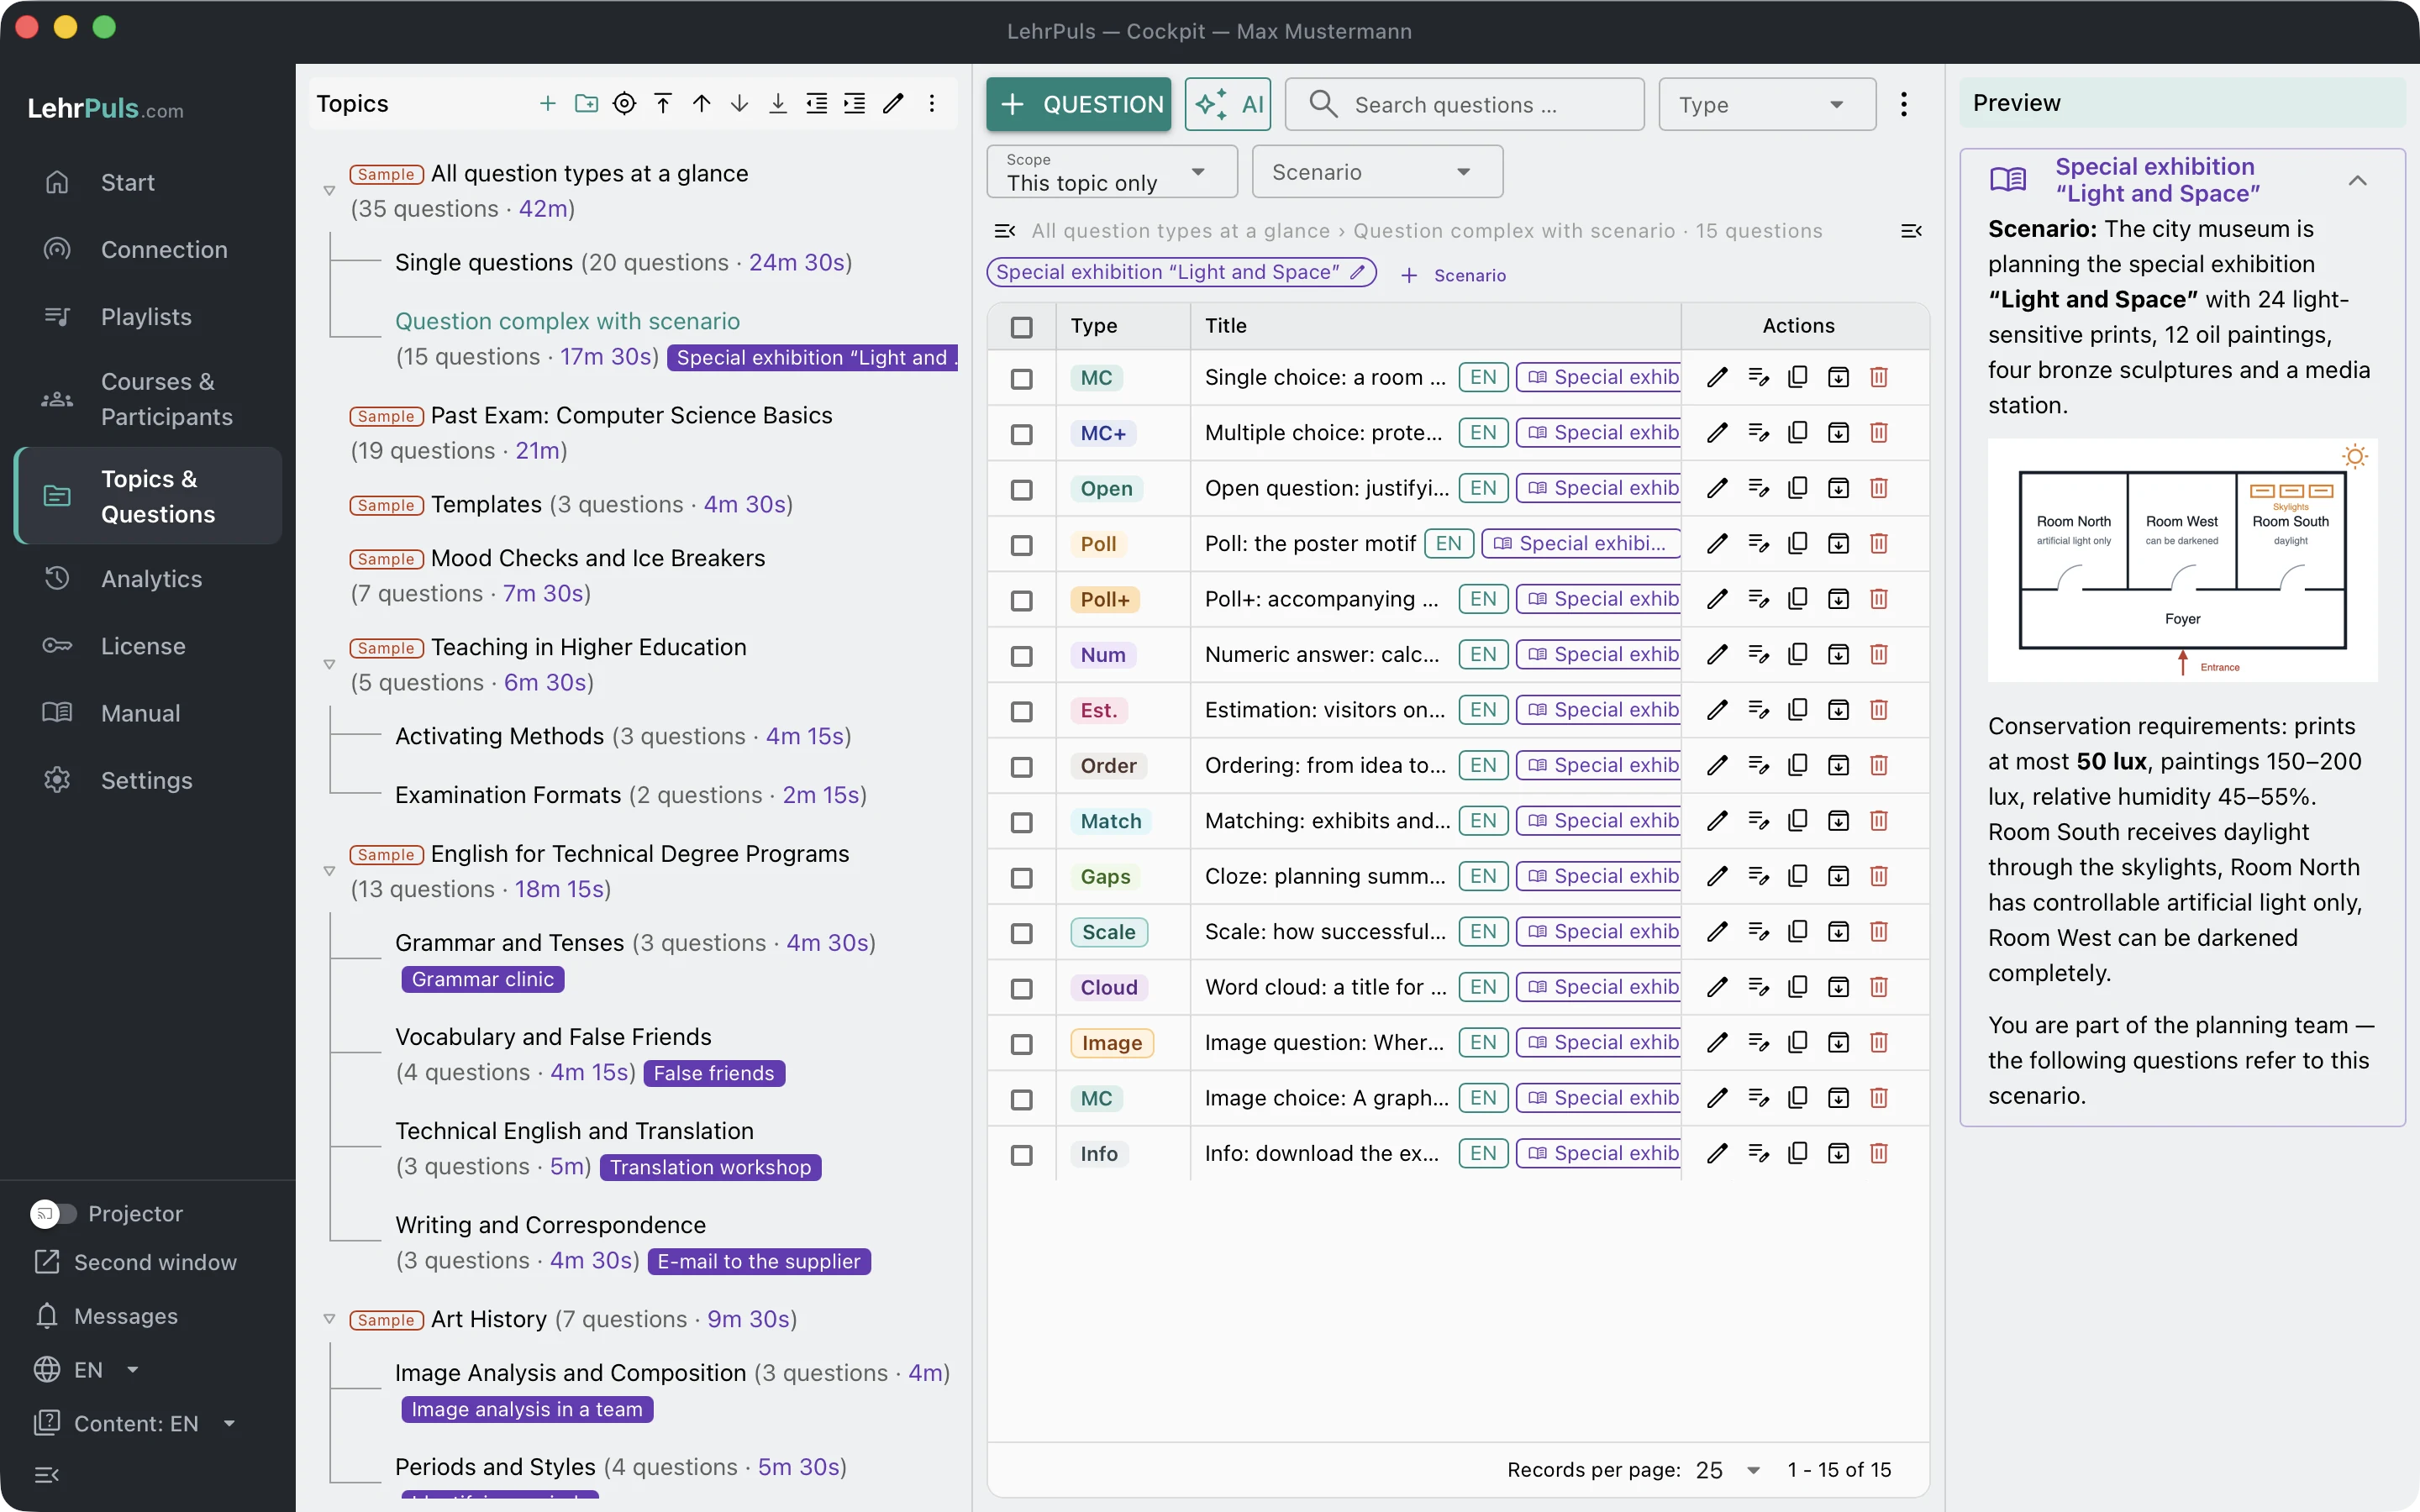Open the three-dot menu in Topics toolbar
The image size is (2420, 1512).
(x=931, y=103)
